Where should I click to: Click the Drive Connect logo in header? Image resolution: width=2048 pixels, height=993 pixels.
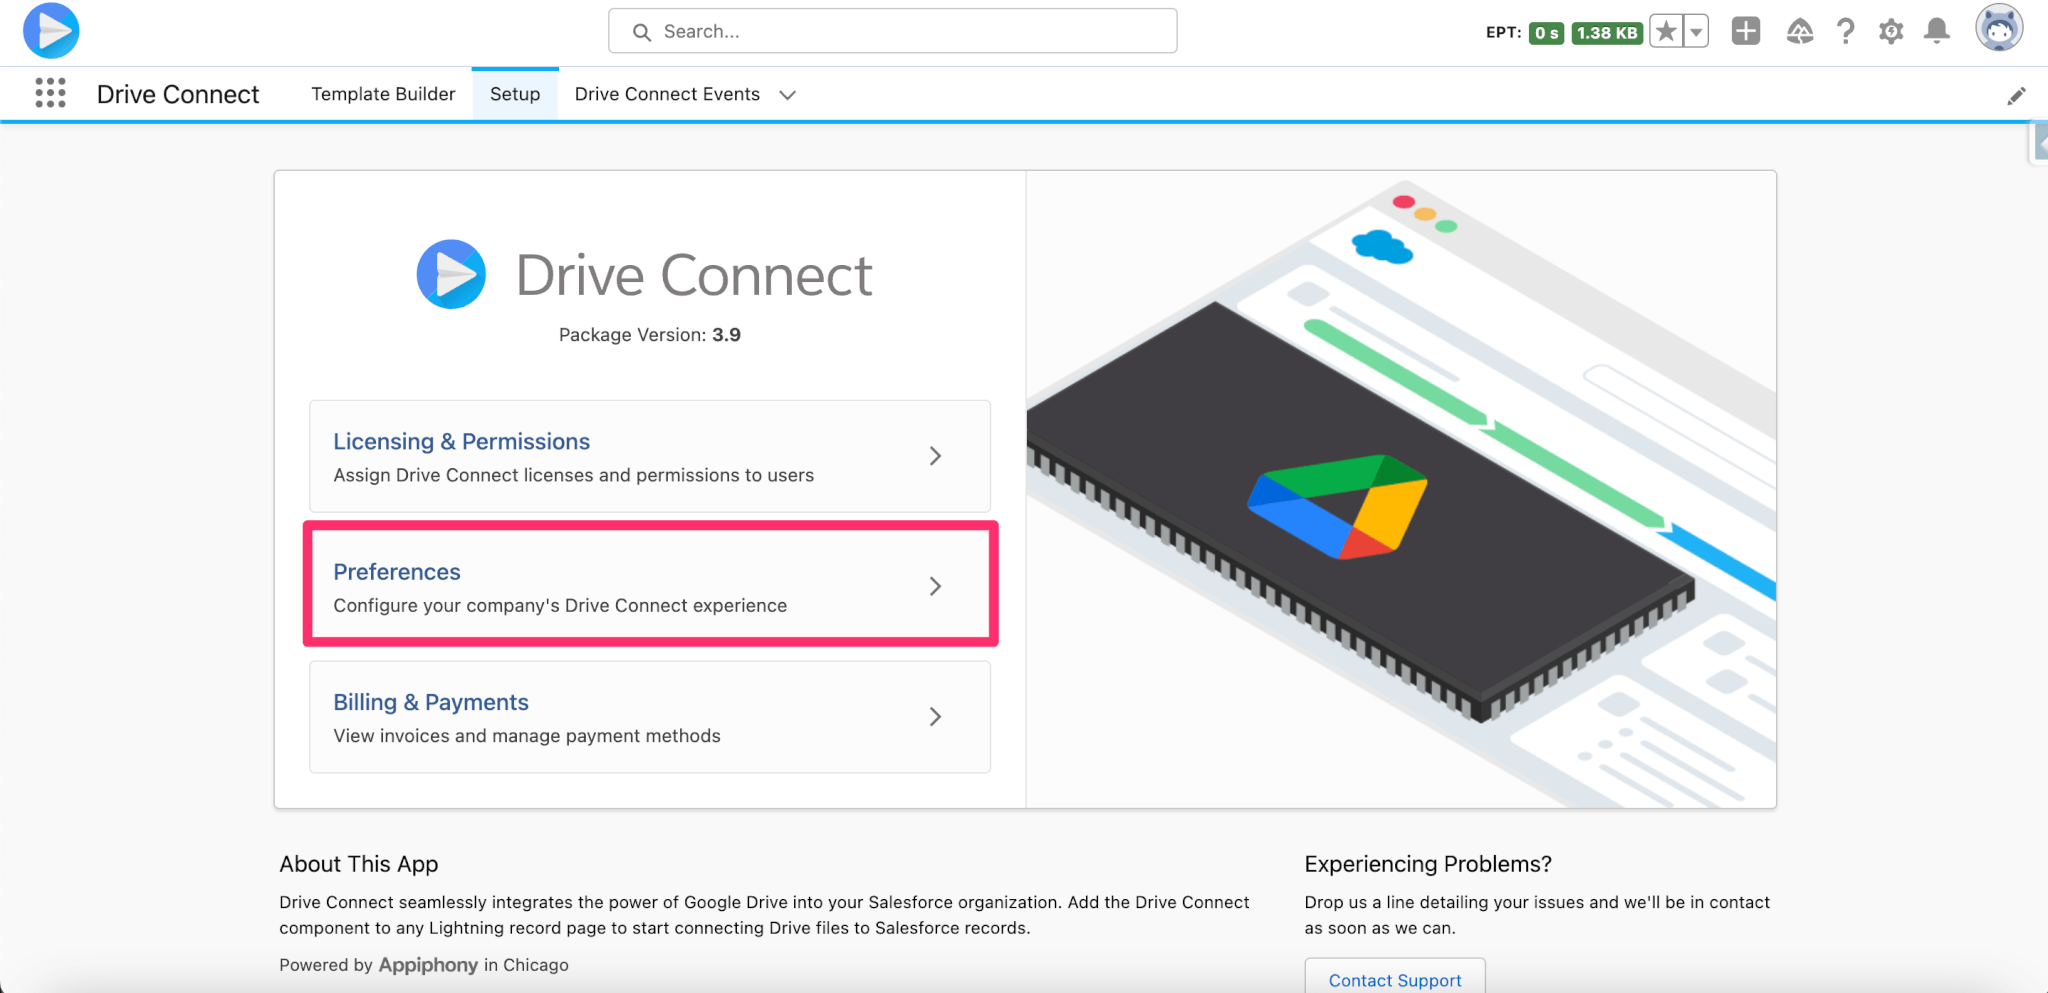tap(51, 31)
